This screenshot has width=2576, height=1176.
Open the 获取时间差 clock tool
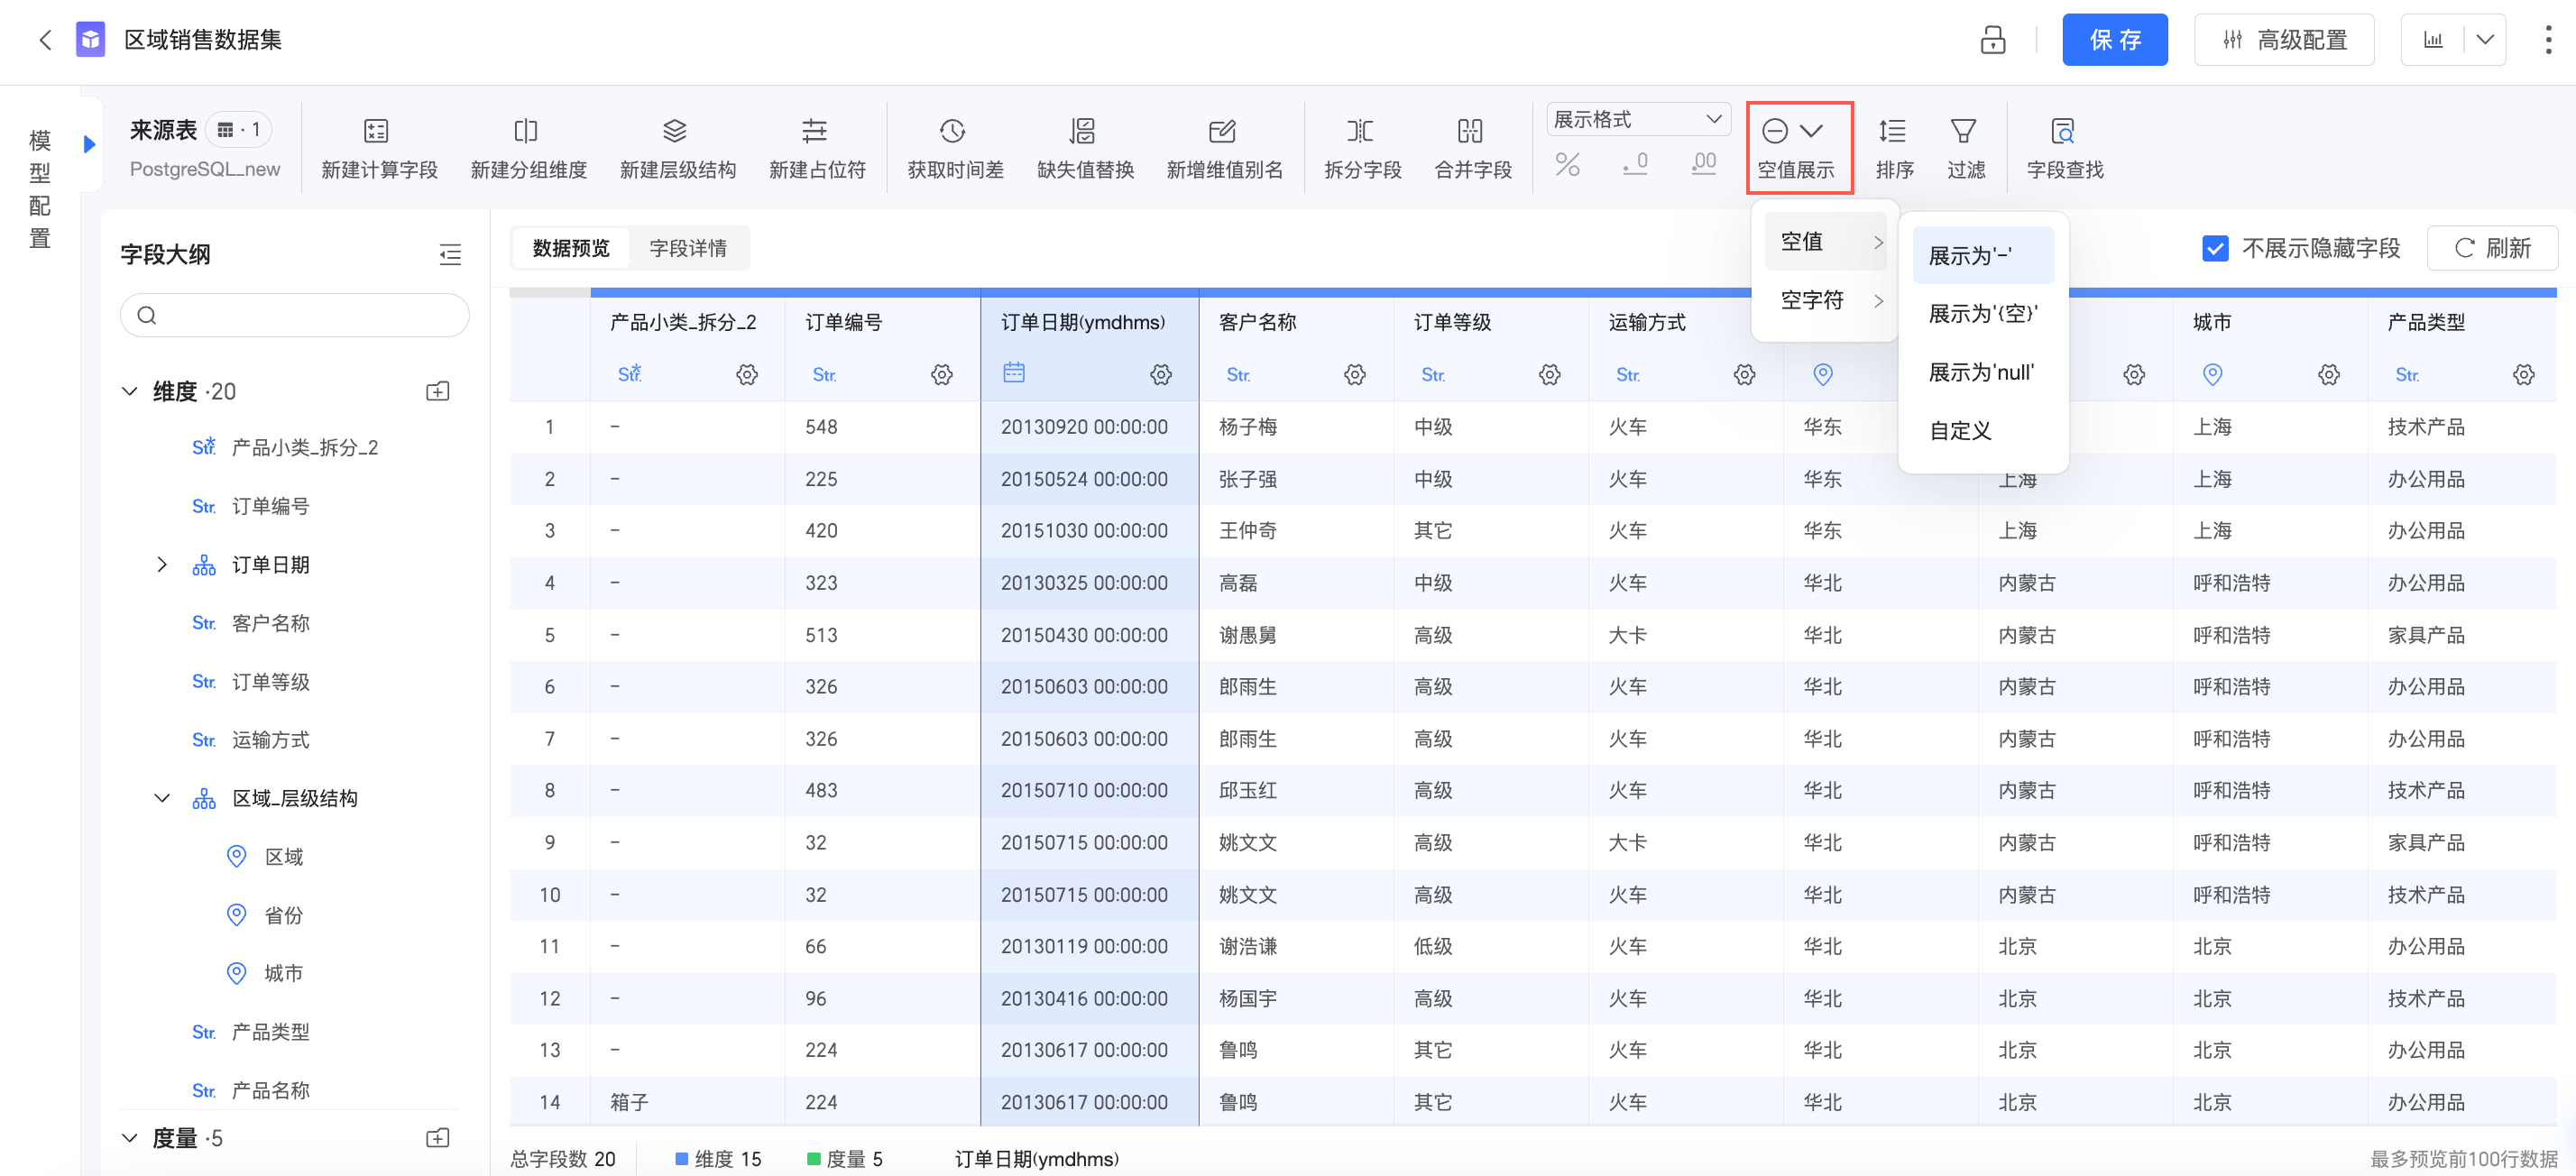point(952,131)
